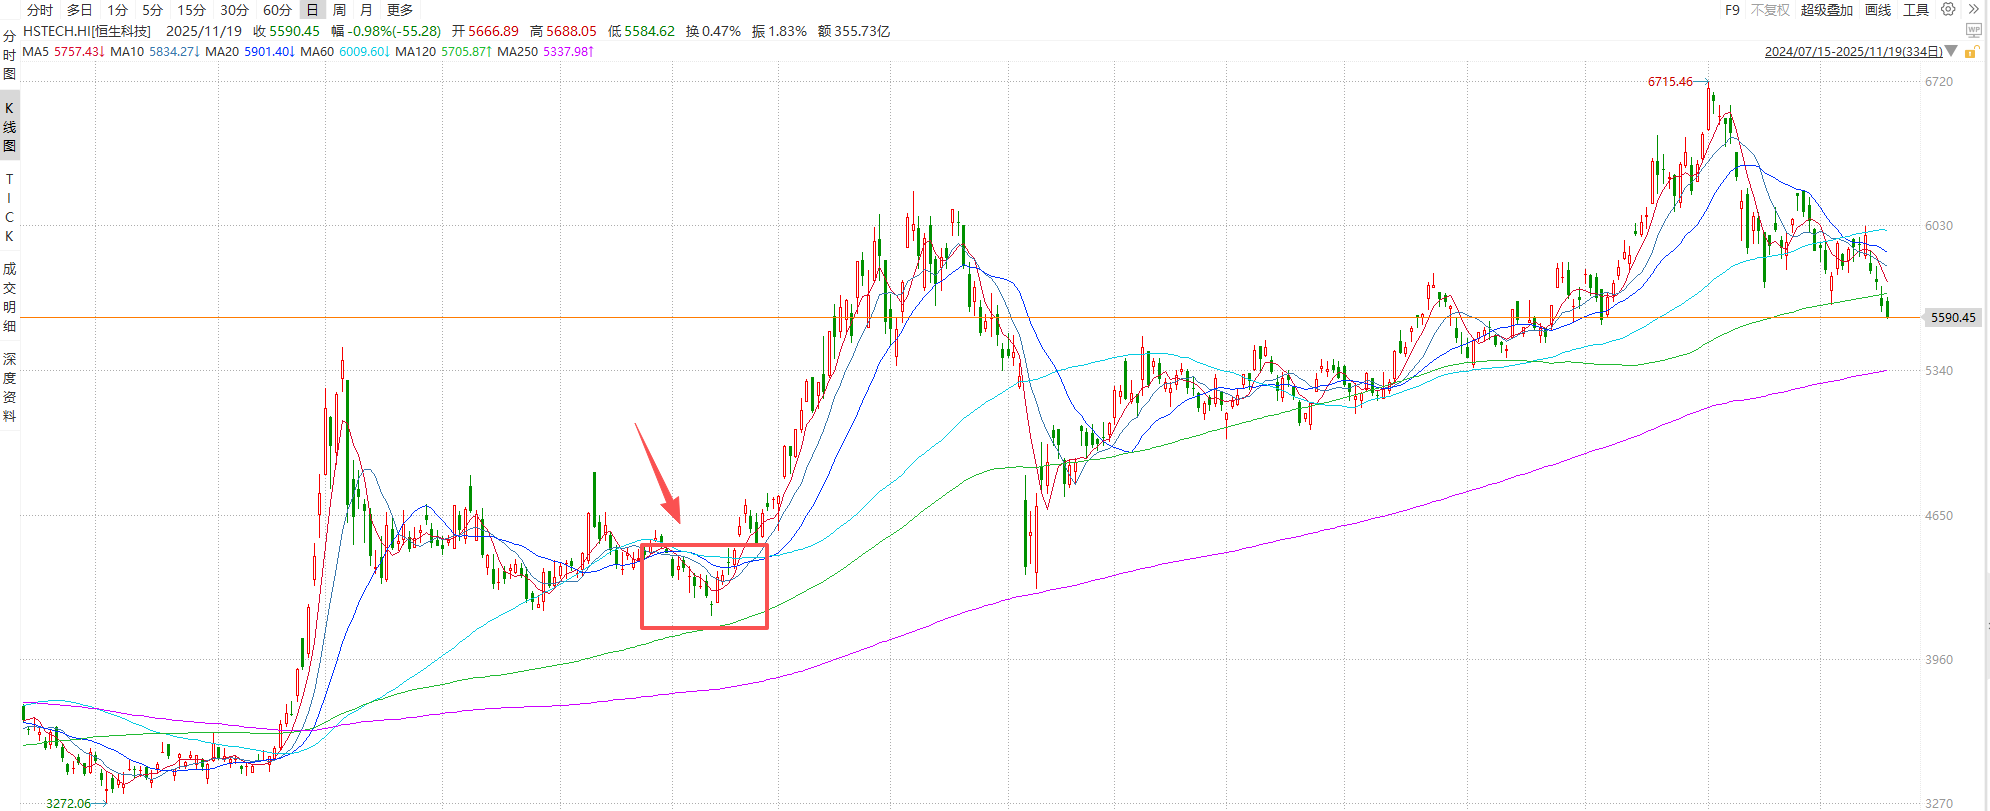Open 分时图 vertical side tab
This screenshot has width=1990, height=811.
click(x=9, y=55)
